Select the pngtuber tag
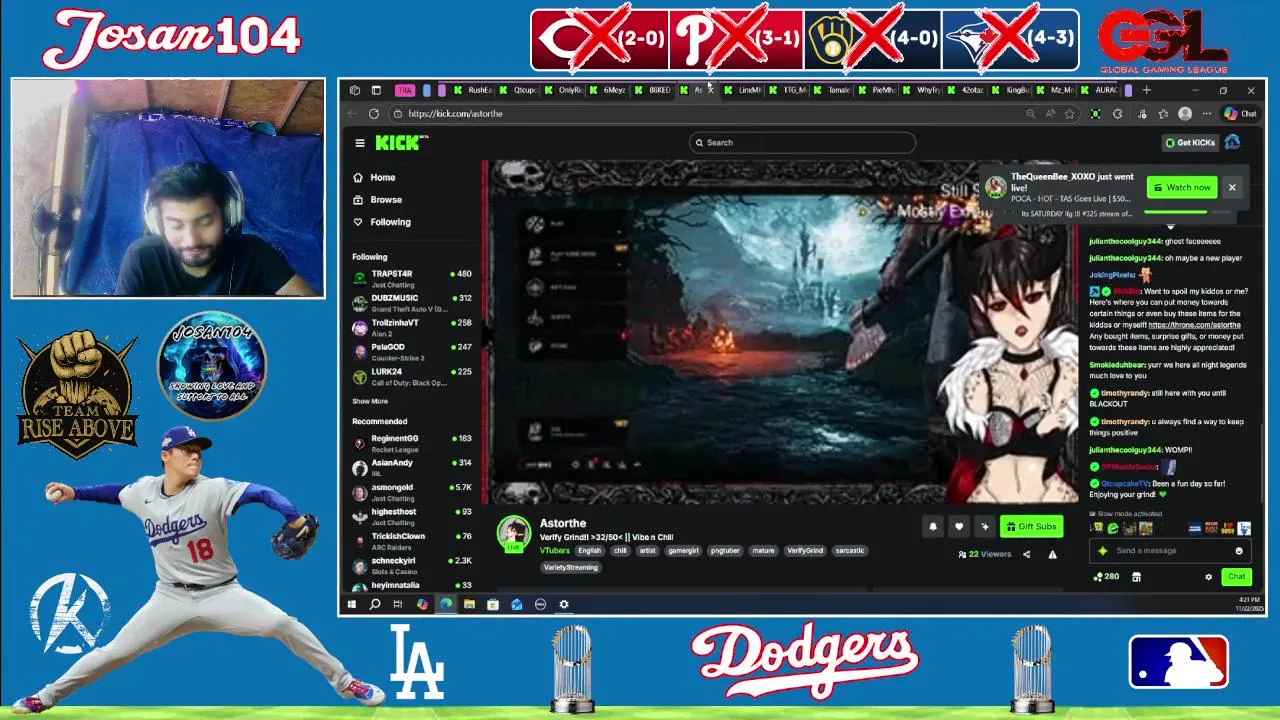This screenshot has width=1280, height=720. click(x=726, y=550)
